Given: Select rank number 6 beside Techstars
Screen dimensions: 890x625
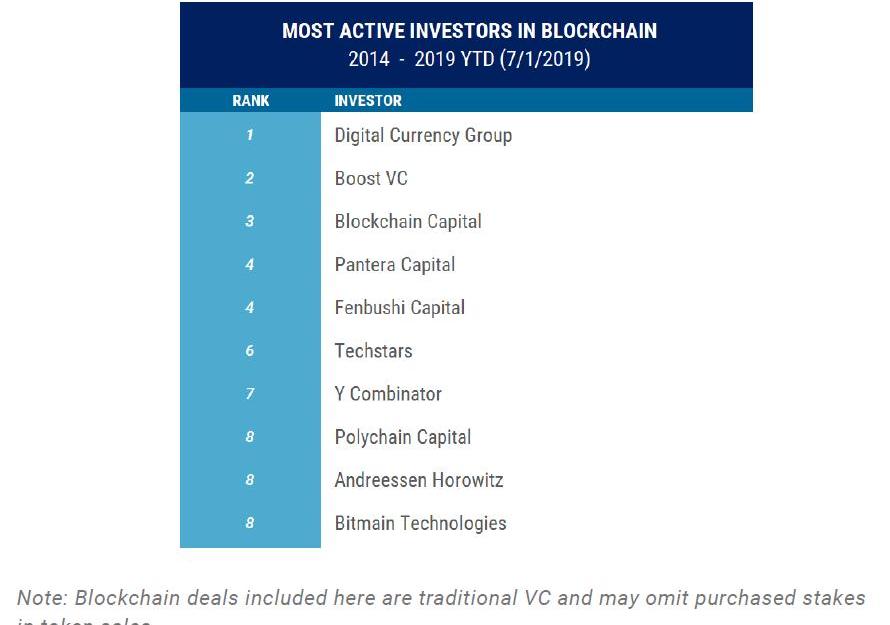Looking at the screenshot, I should point(250,350).
